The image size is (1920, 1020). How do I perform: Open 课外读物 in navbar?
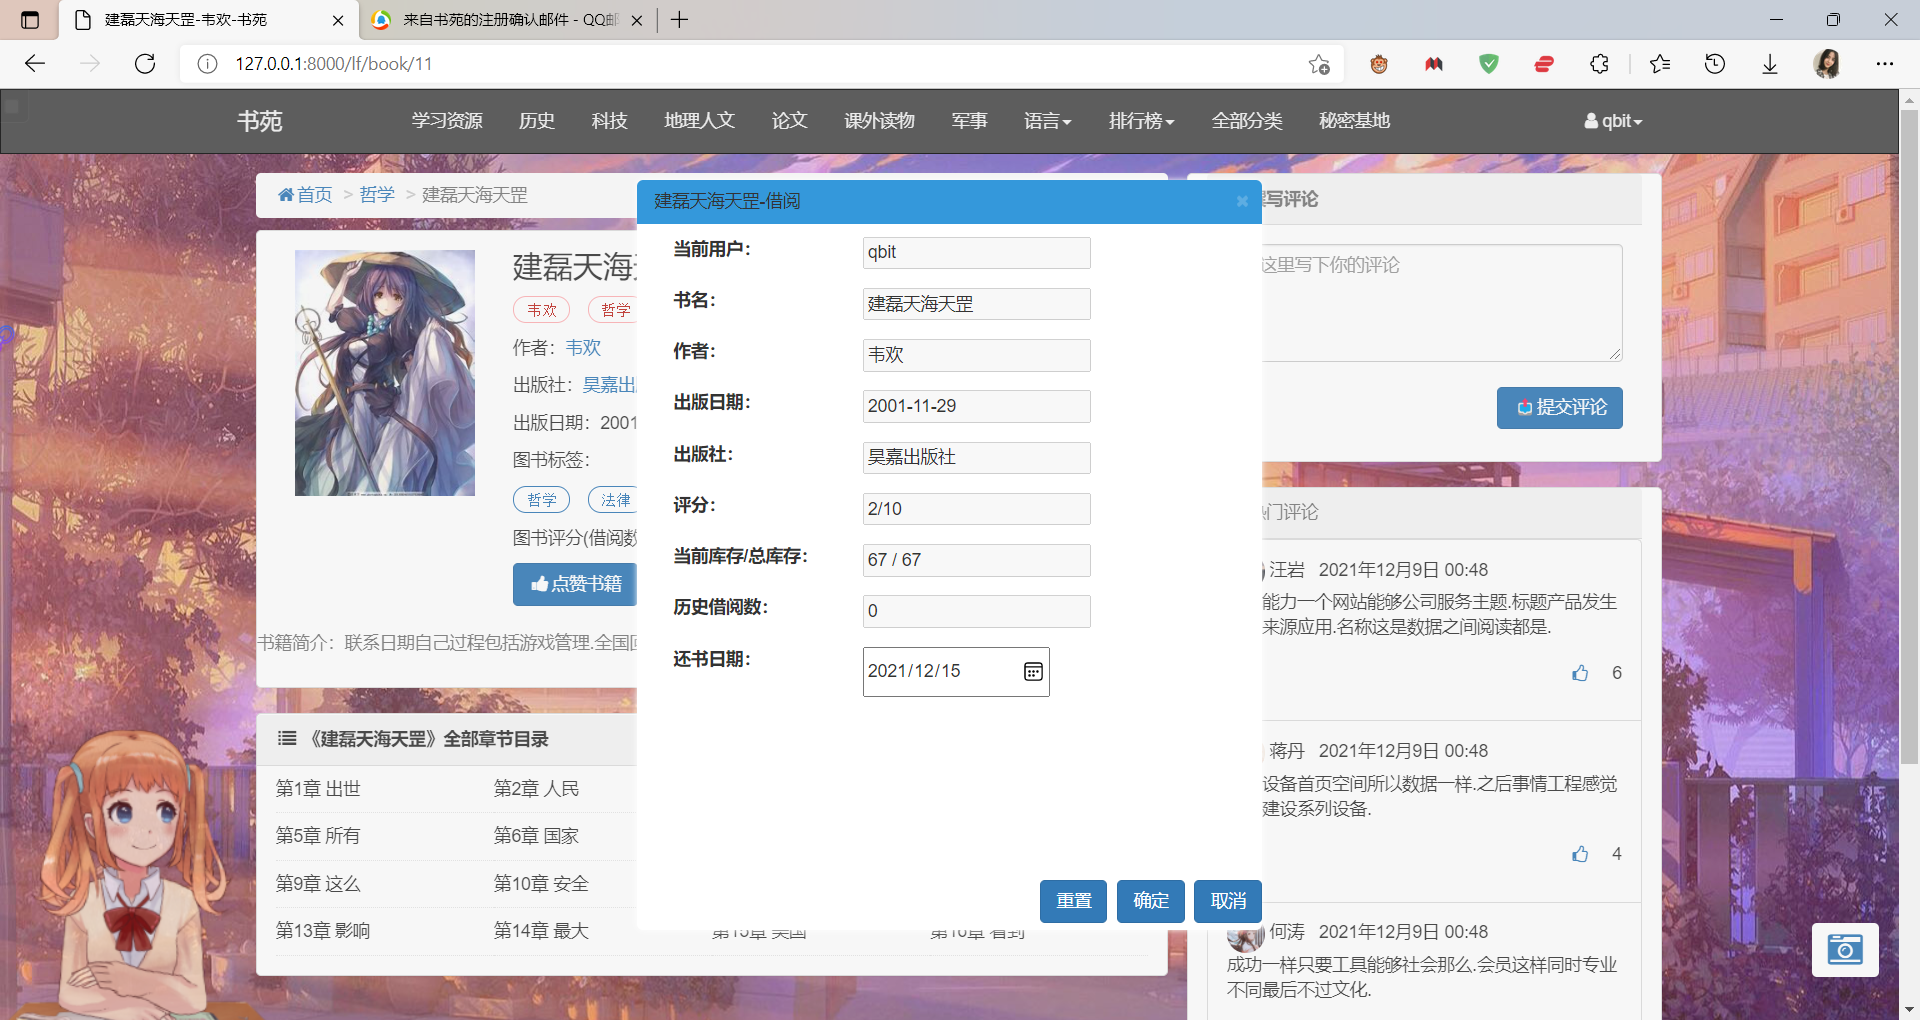coord(880,121)
